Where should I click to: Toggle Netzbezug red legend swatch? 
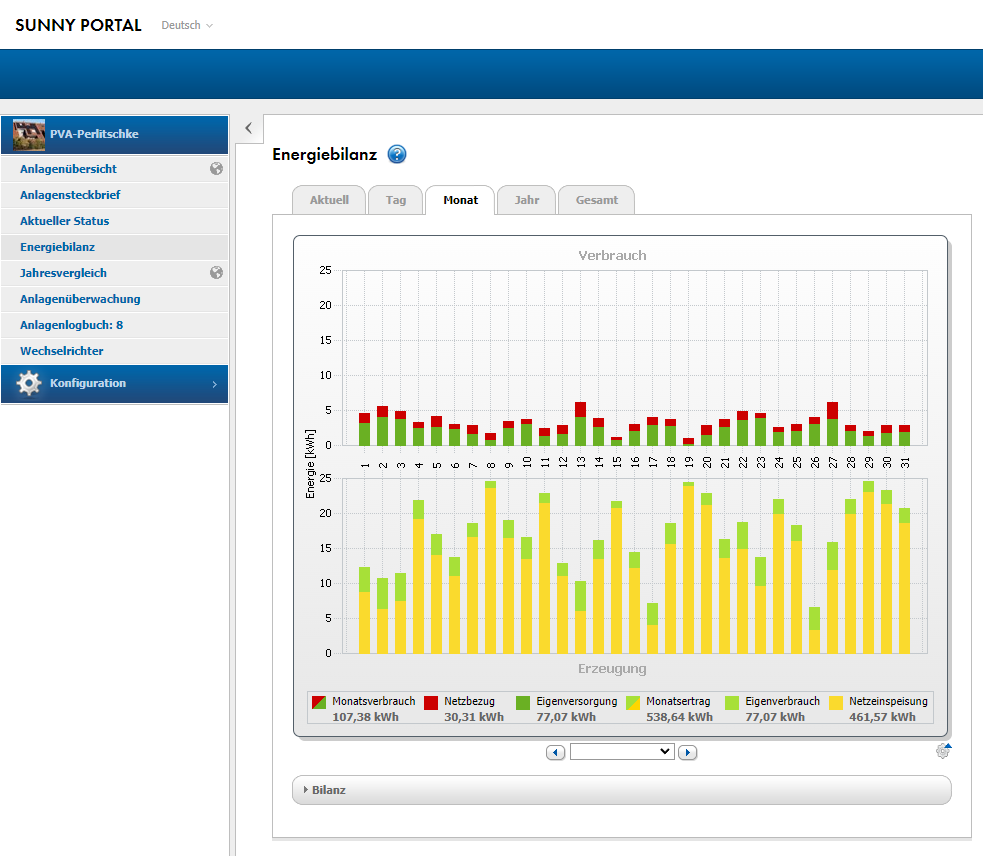point(431,703)
